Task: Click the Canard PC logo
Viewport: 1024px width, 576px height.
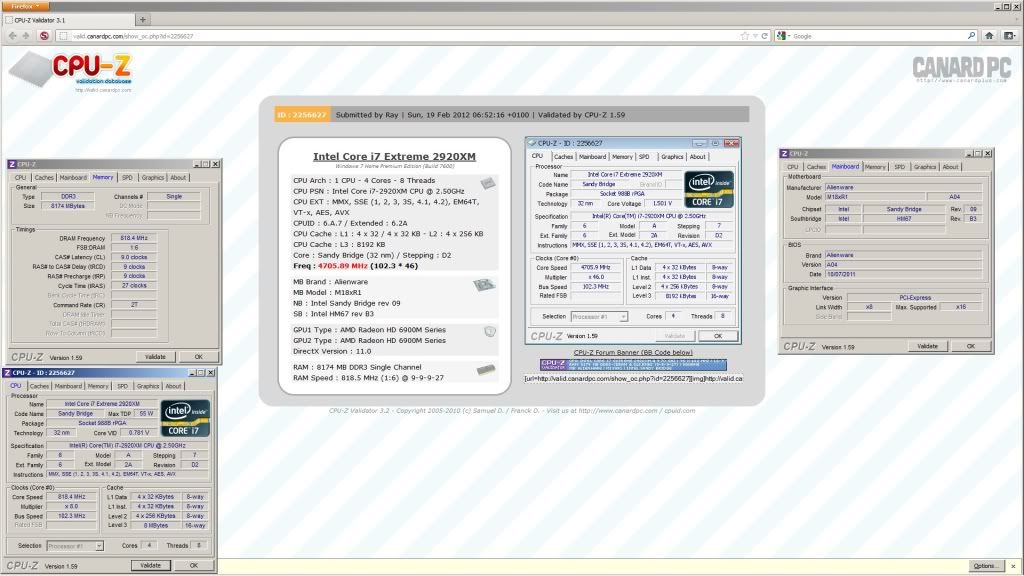Action: tap(961, 69)
